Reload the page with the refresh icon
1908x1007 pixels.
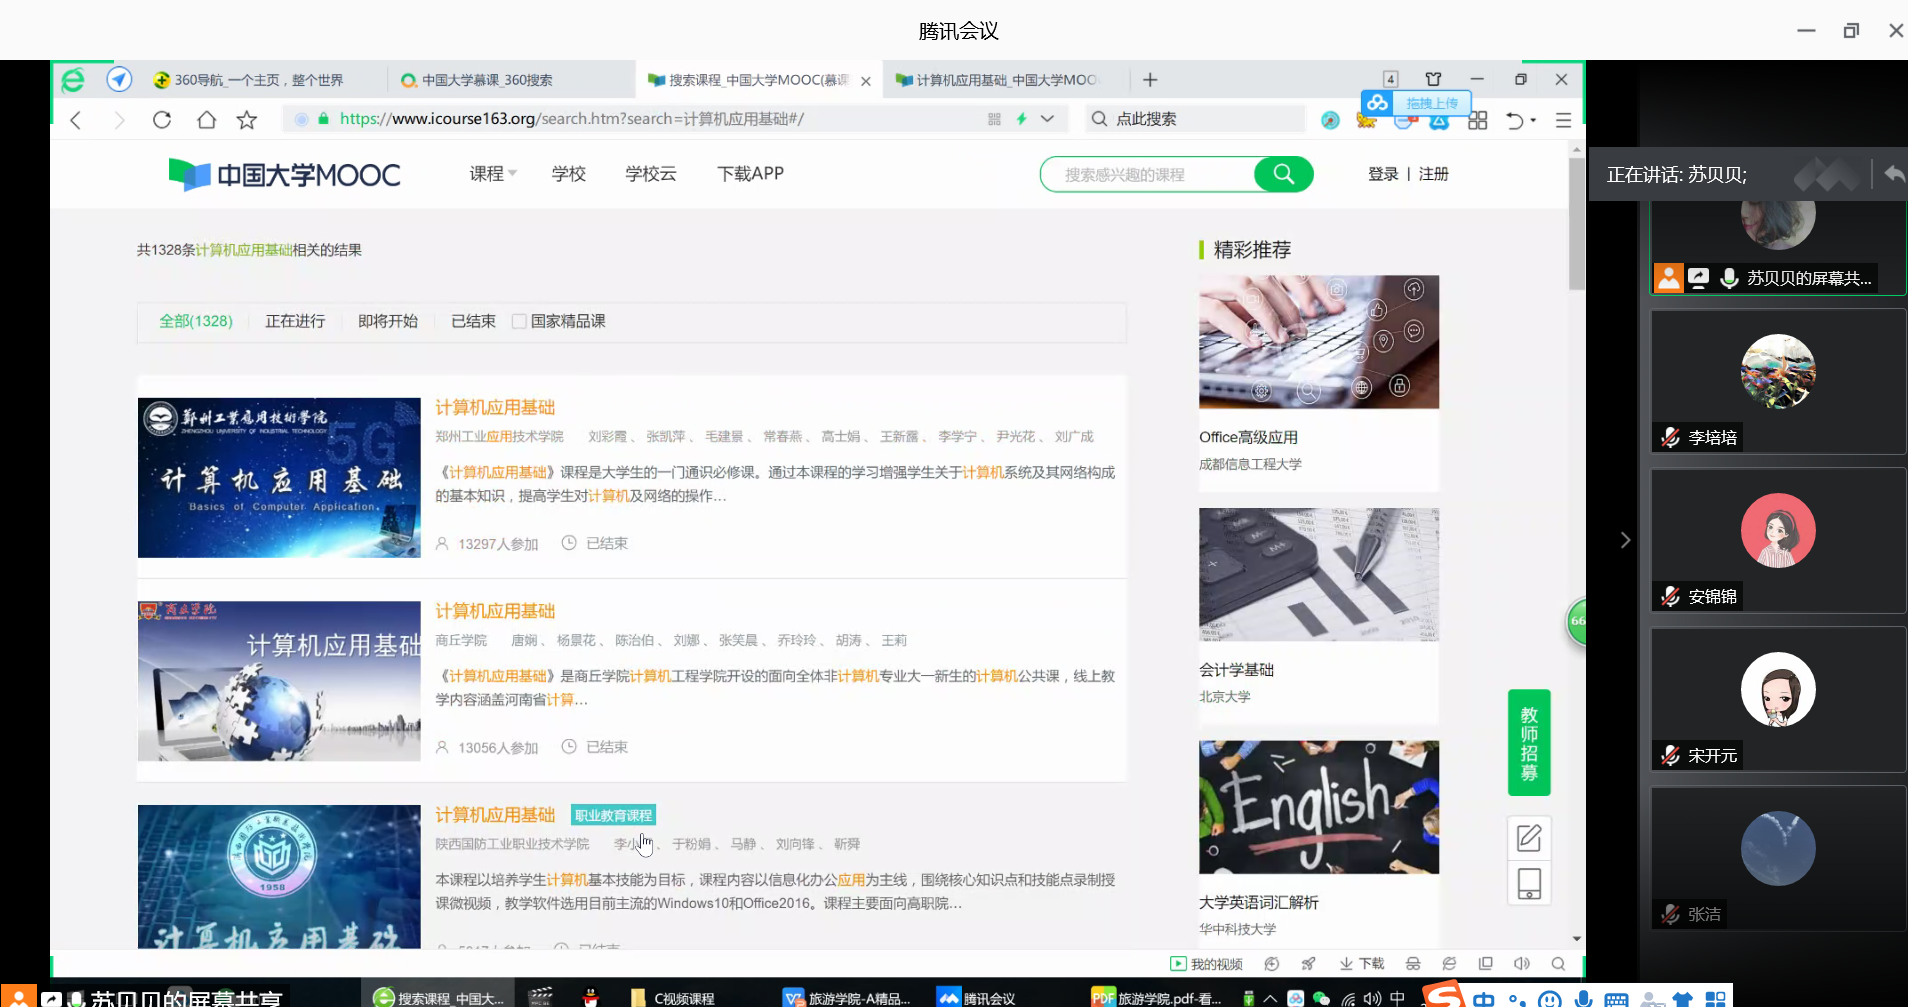[162, 120]
